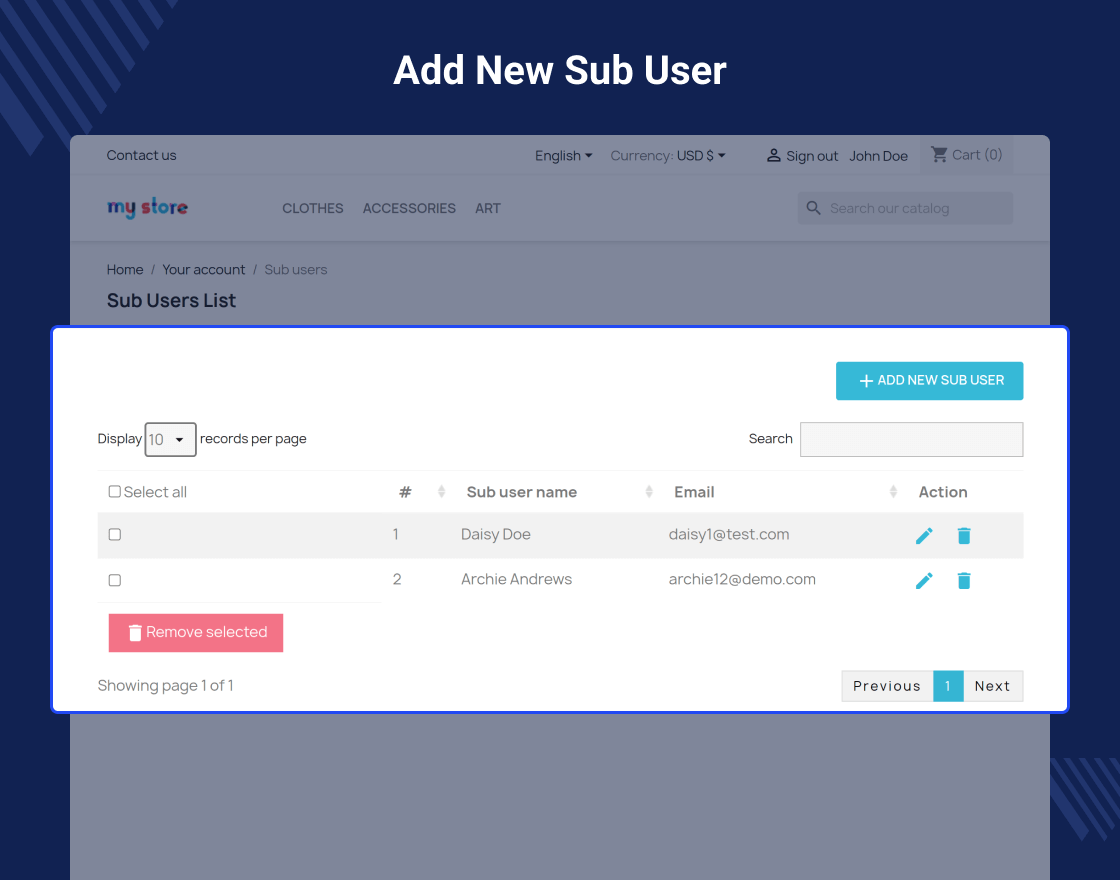Check the Daisy Doe row checkbox
This screenshot has width=1120, height=880.
tap(114, 534)
